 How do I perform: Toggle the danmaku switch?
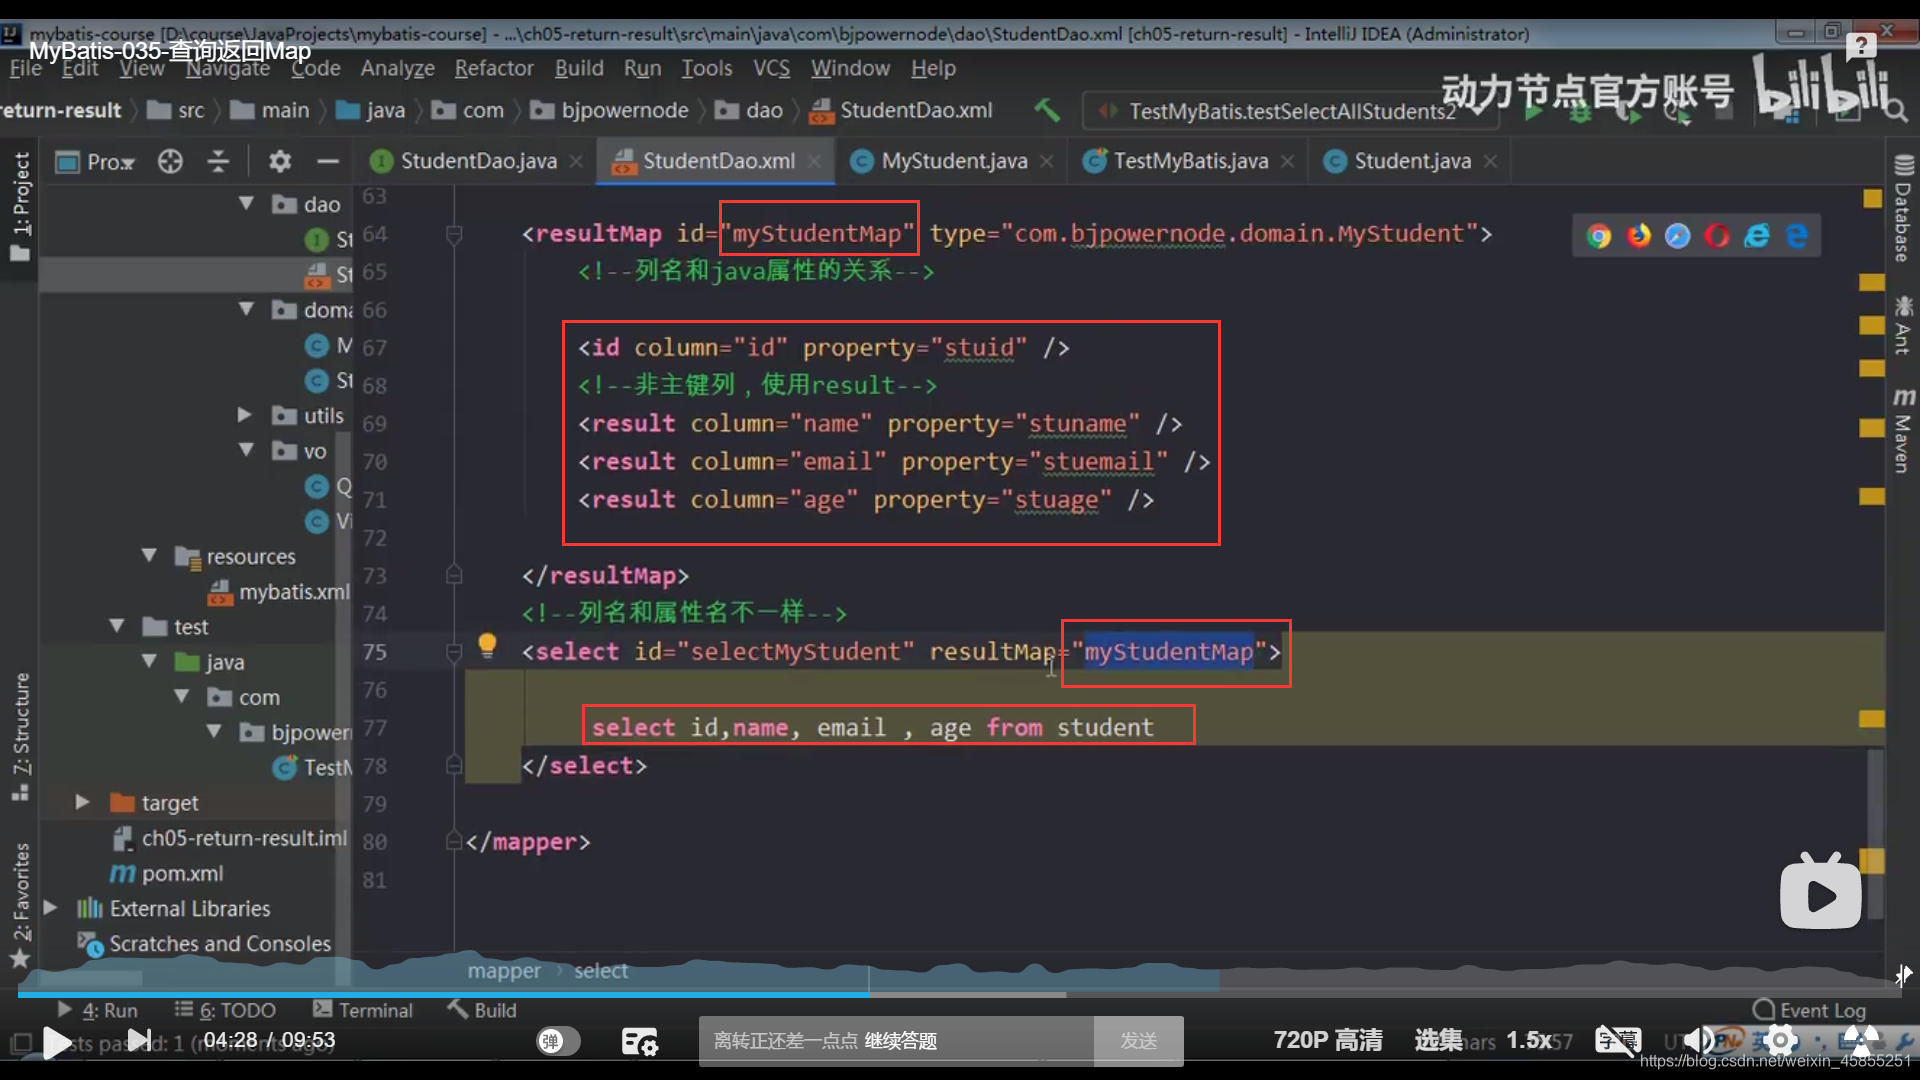pyautogui.click(x=558, y=1041)
